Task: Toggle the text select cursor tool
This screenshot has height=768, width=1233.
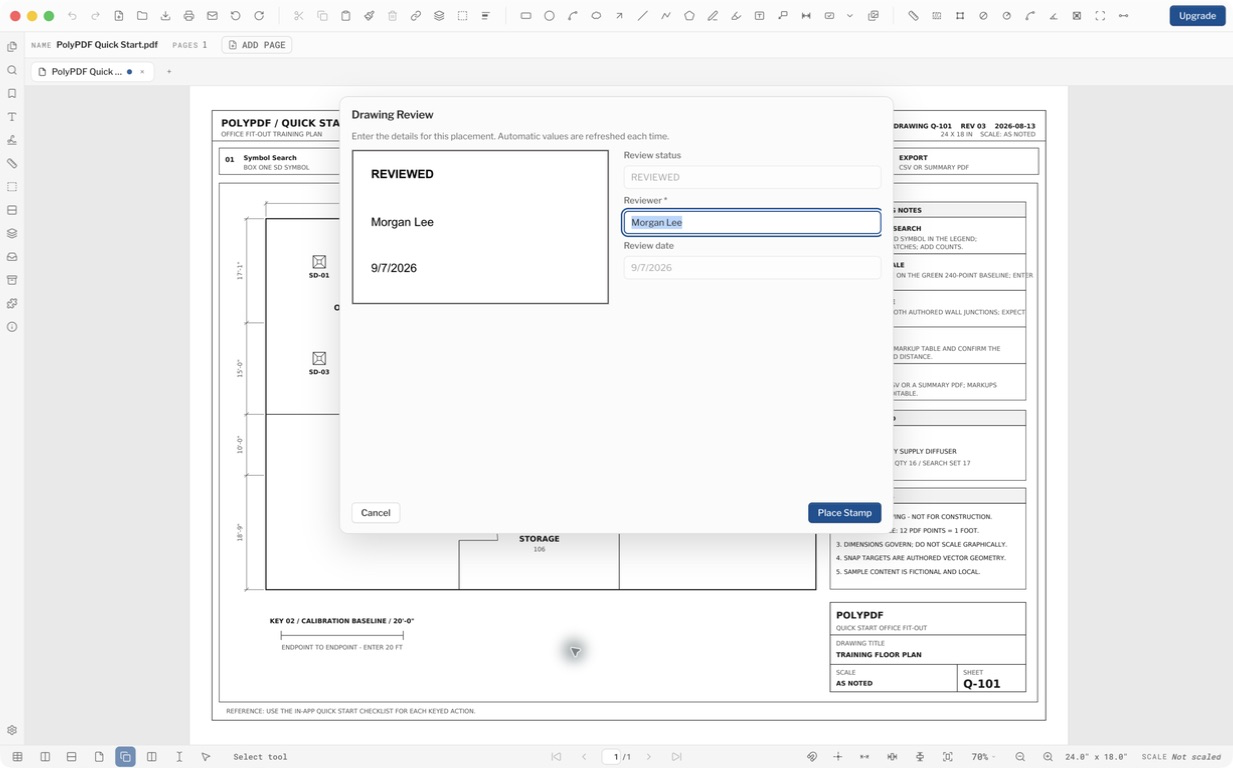Action: pos(179,757)
